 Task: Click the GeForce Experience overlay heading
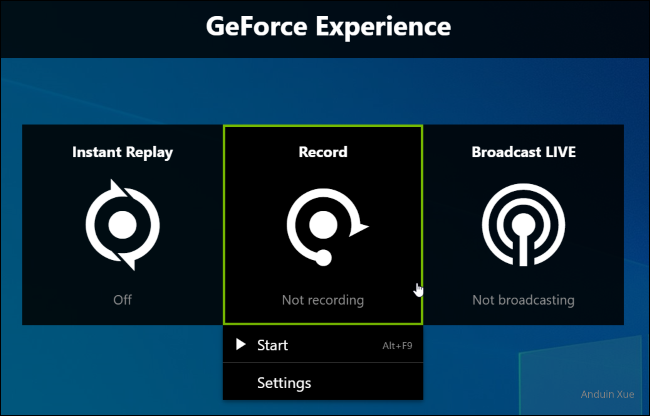pyautogui.click(x=328, y=26)
